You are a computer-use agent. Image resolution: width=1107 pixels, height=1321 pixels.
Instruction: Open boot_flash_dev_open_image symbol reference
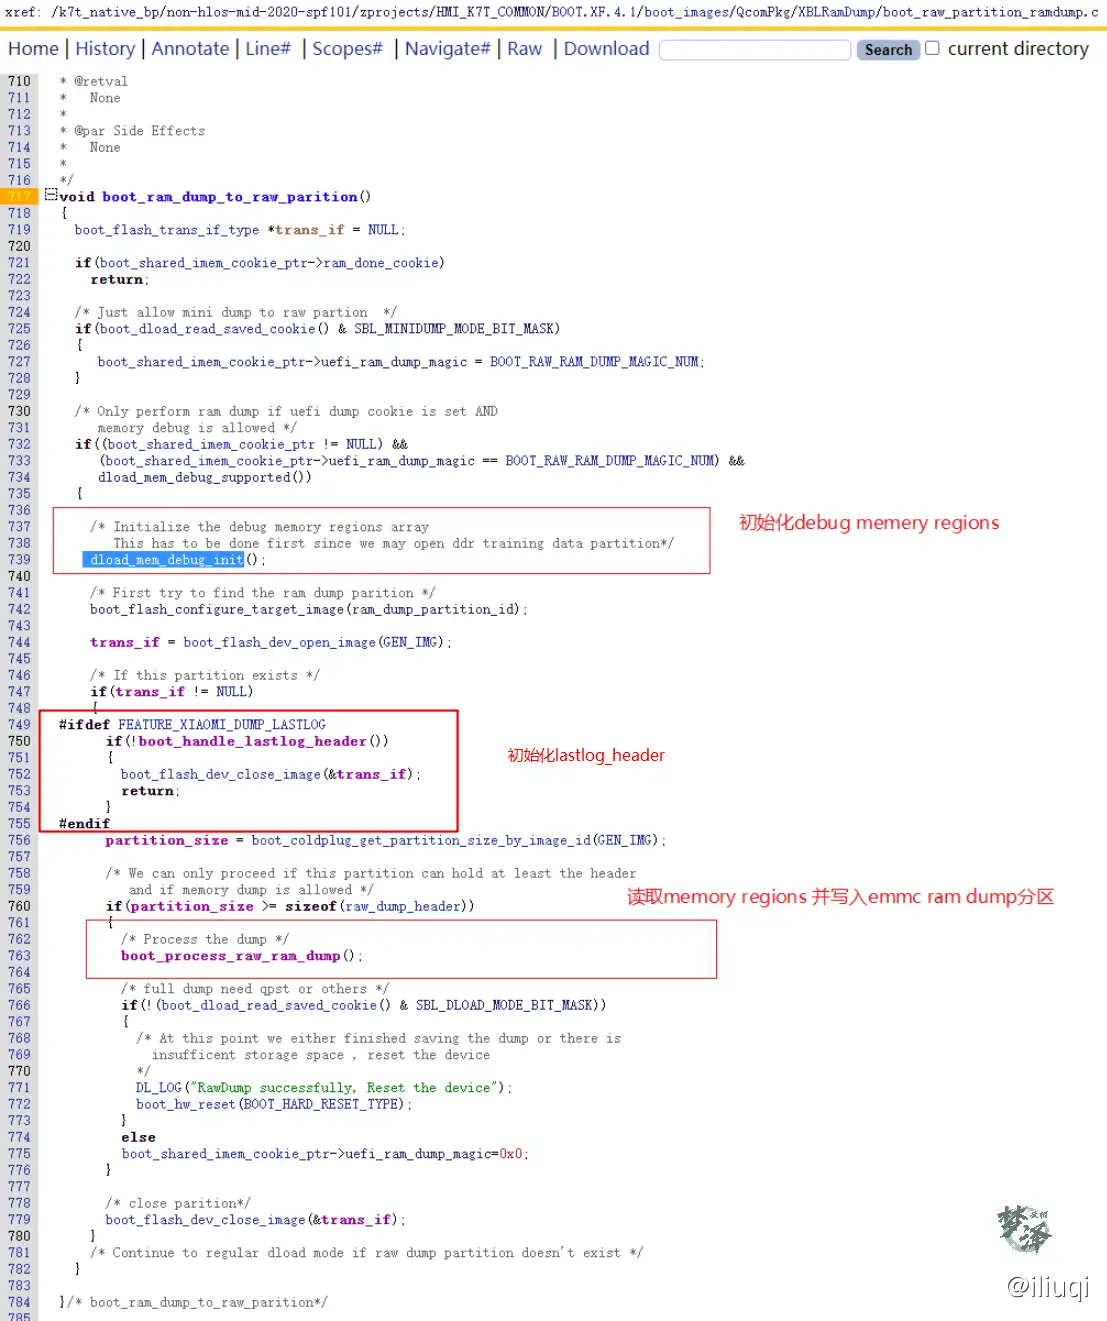pyautogui.click(x=279, y=642)
